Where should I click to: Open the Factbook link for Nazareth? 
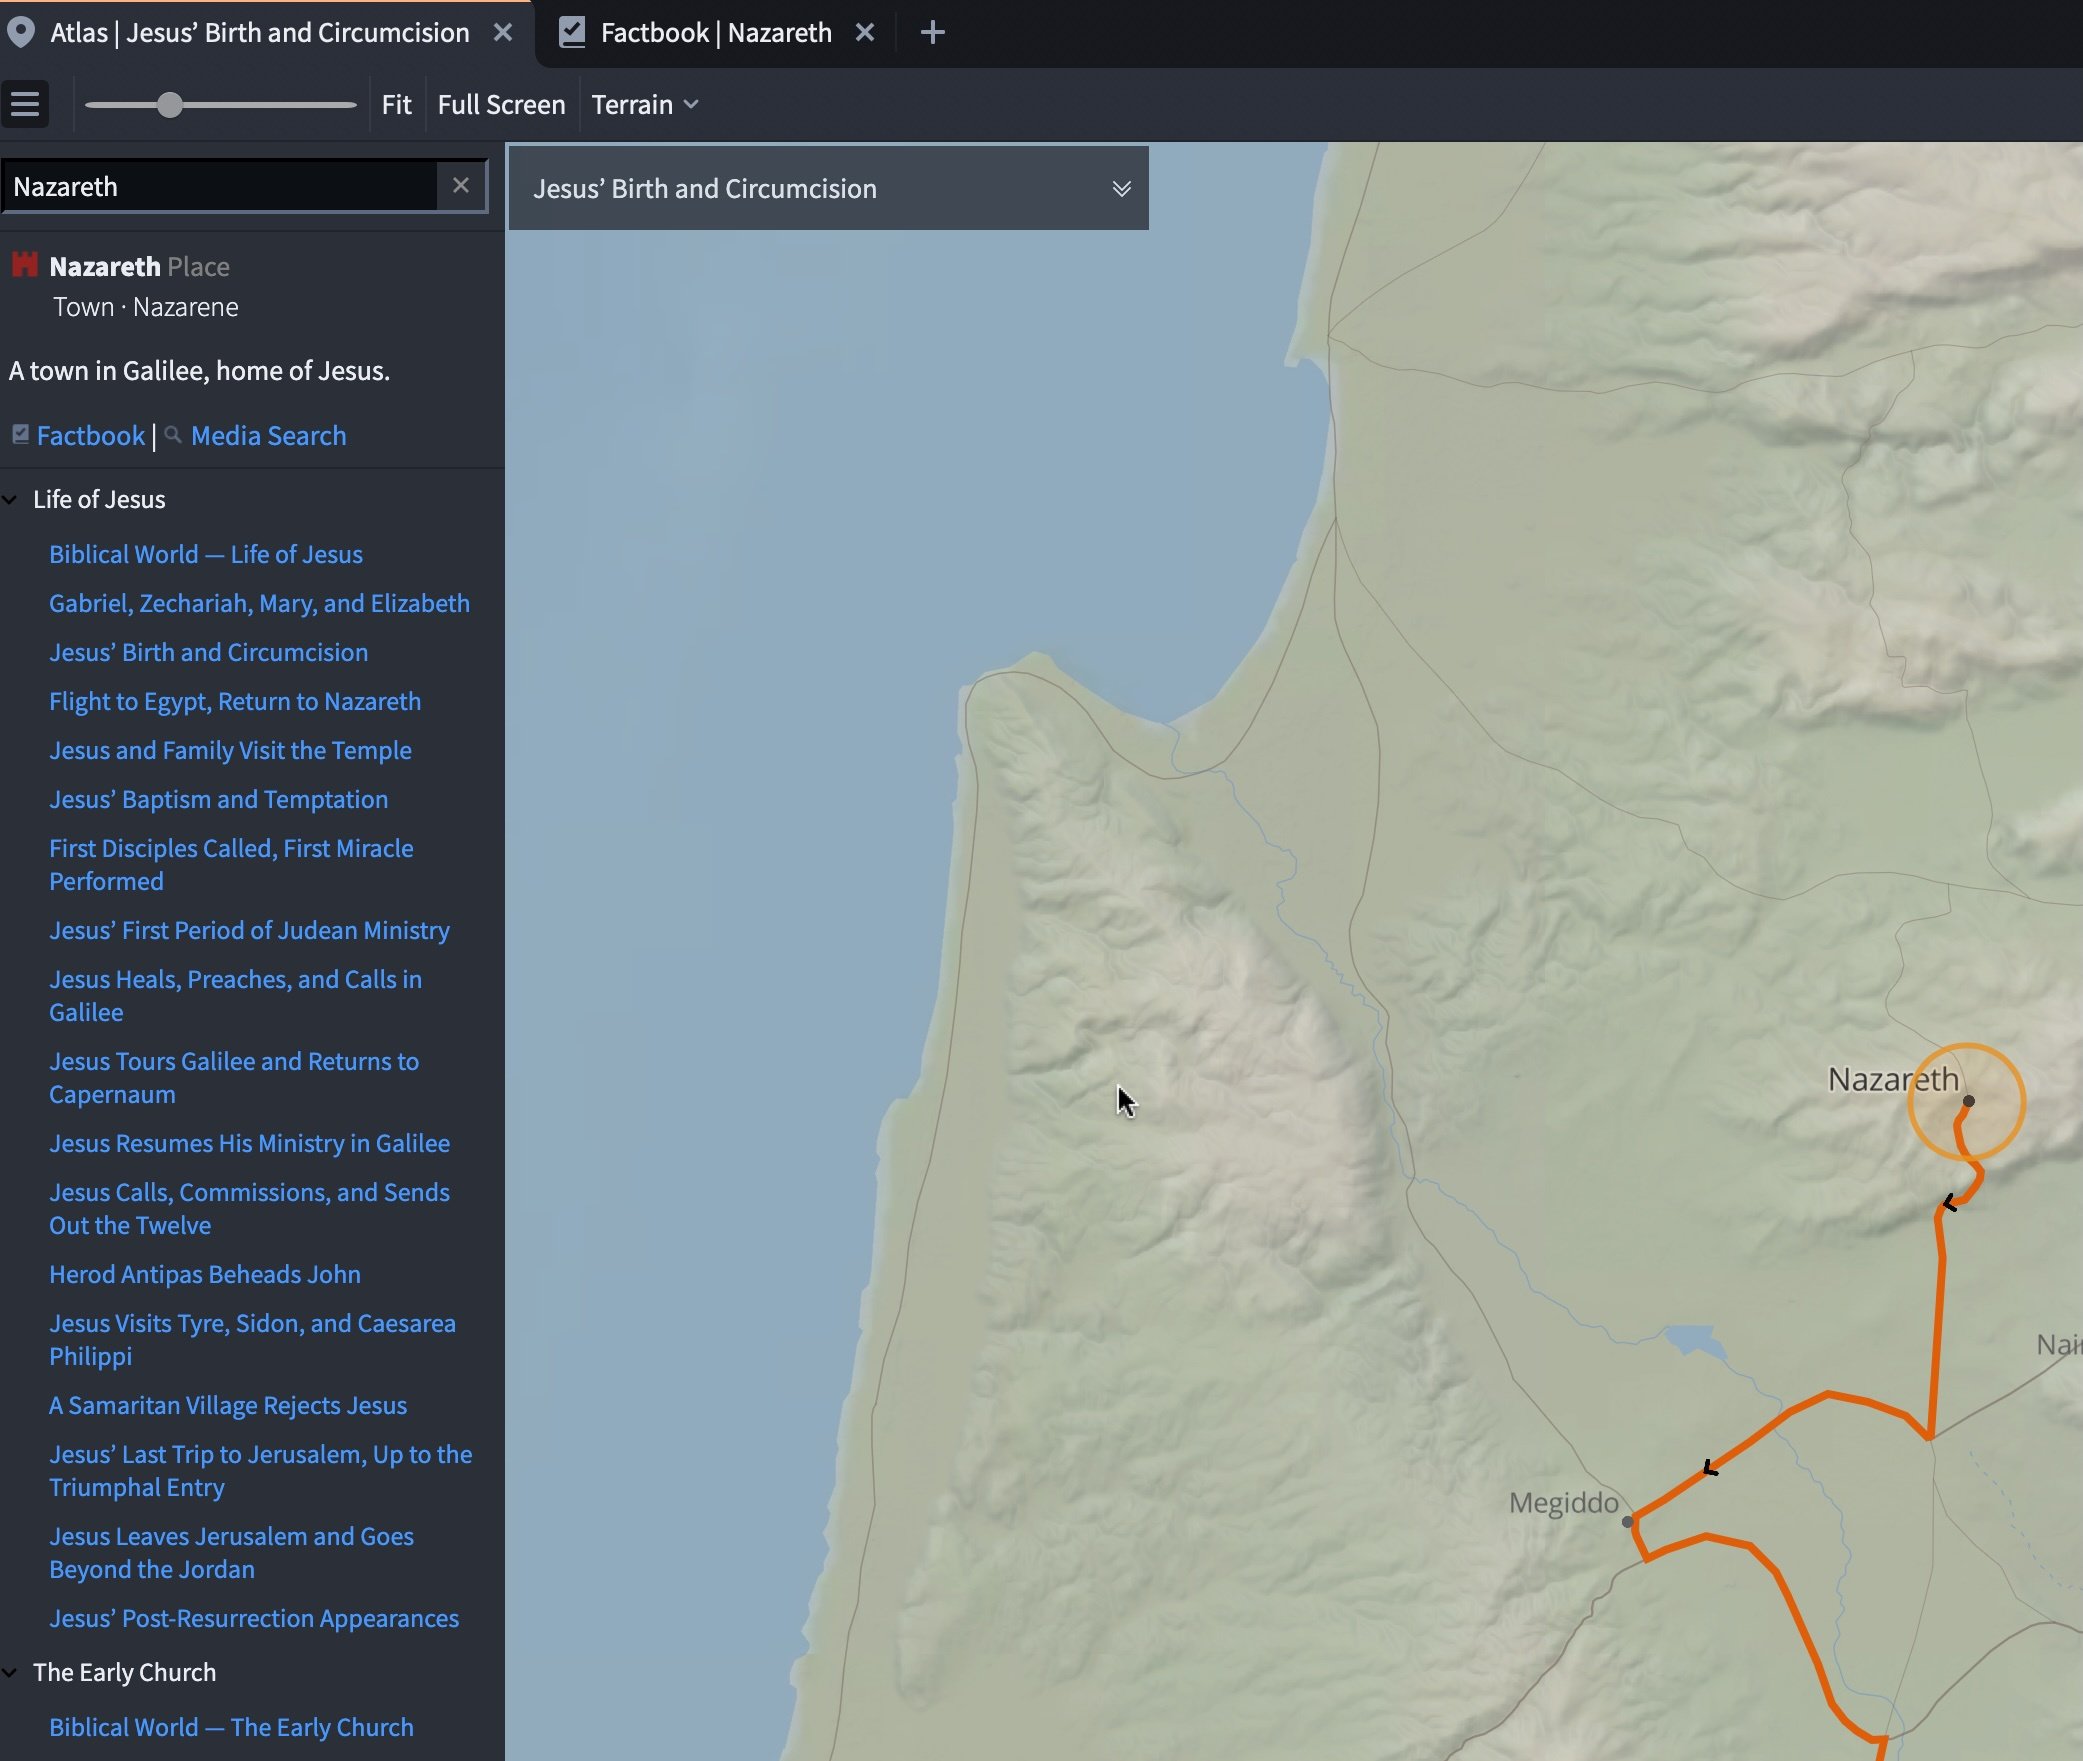91,435
